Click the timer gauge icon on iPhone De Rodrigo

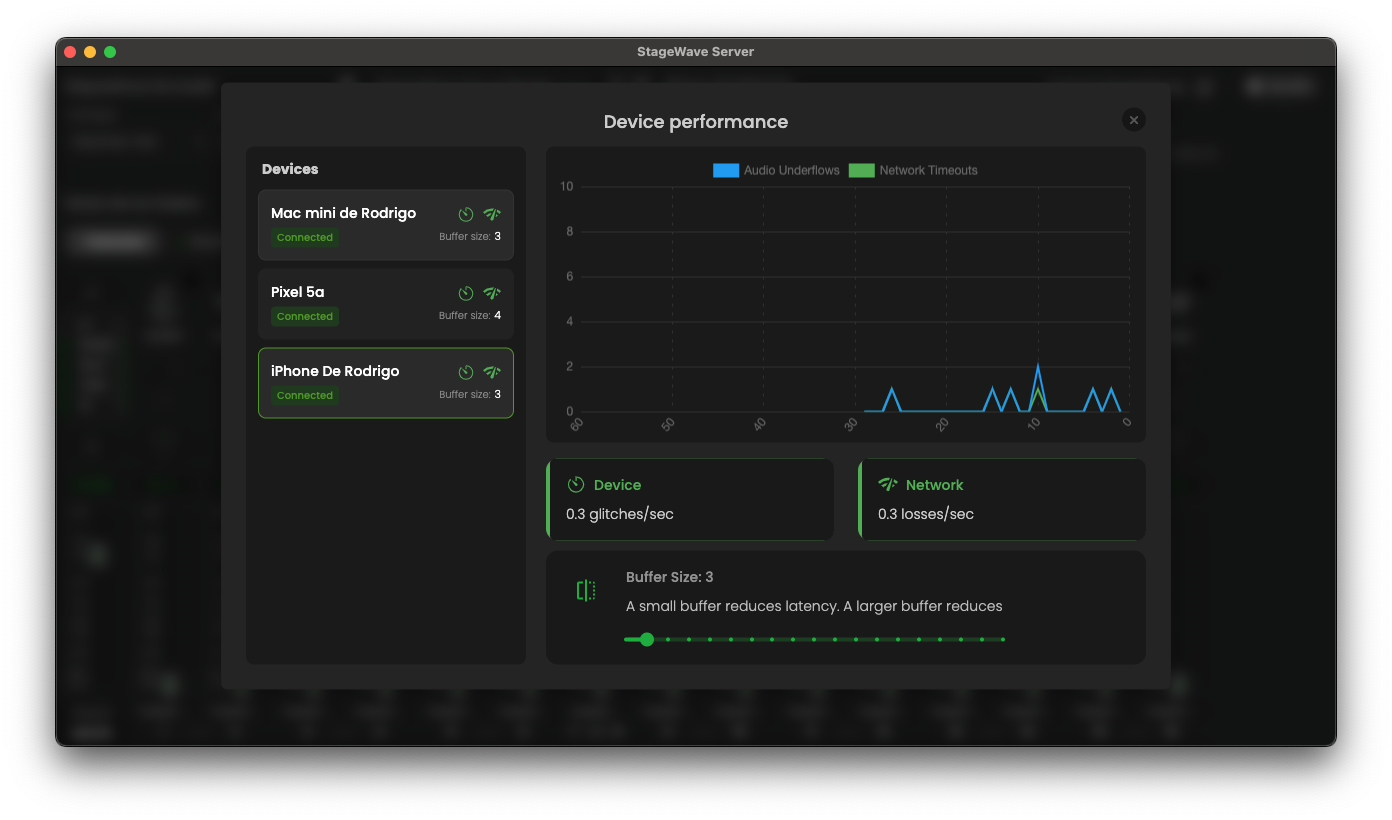tap(465, 371)
